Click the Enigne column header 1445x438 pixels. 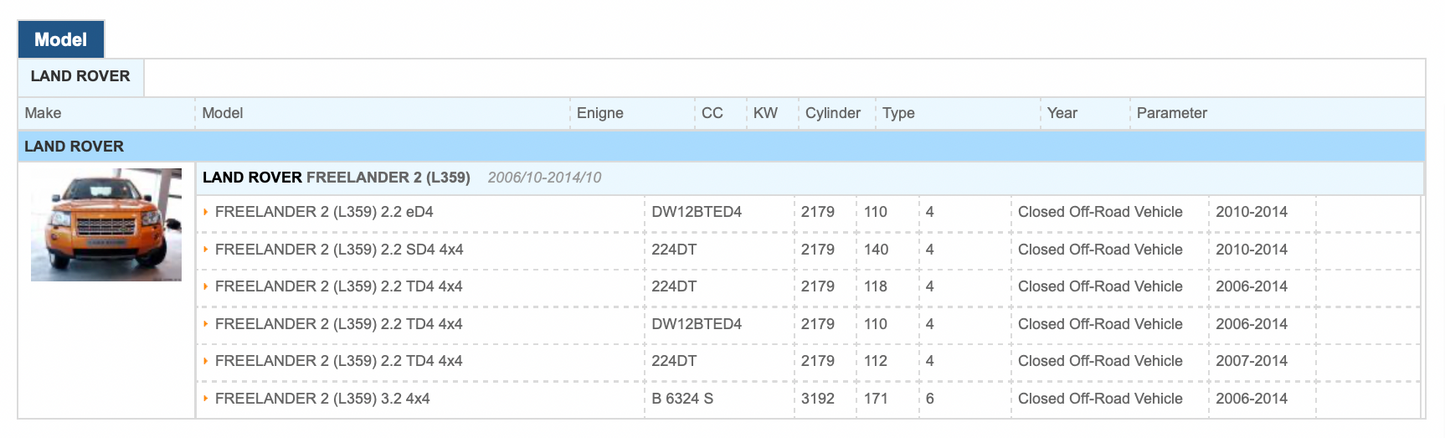pyautogui.click(x=600, y=113)
